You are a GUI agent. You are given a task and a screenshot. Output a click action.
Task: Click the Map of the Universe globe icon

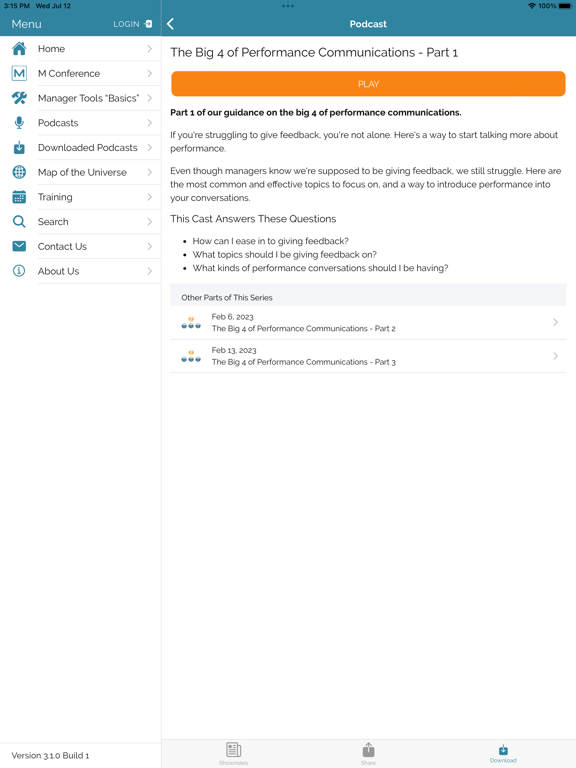19,172
